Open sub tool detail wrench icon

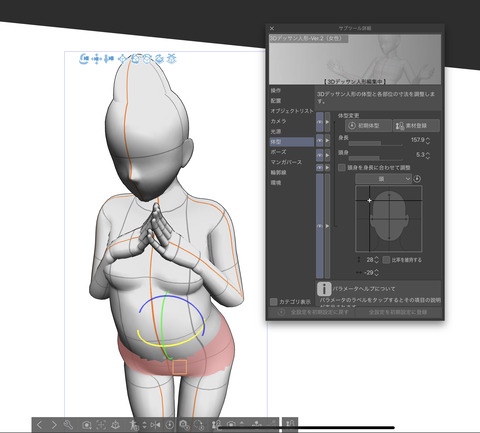click(68, 425)
